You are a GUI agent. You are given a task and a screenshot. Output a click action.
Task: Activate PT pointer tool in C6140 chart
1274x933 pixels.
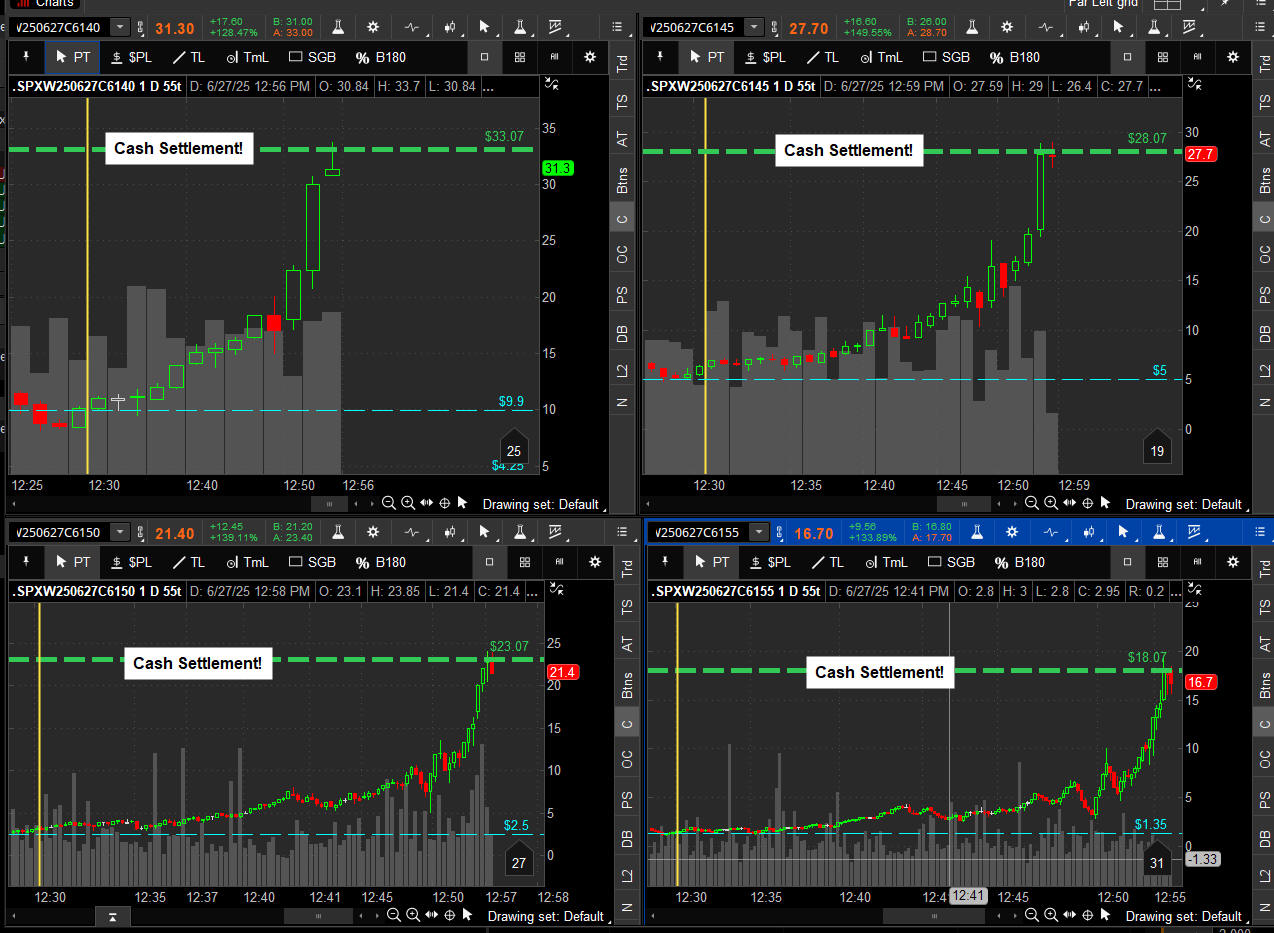point(72,57)
